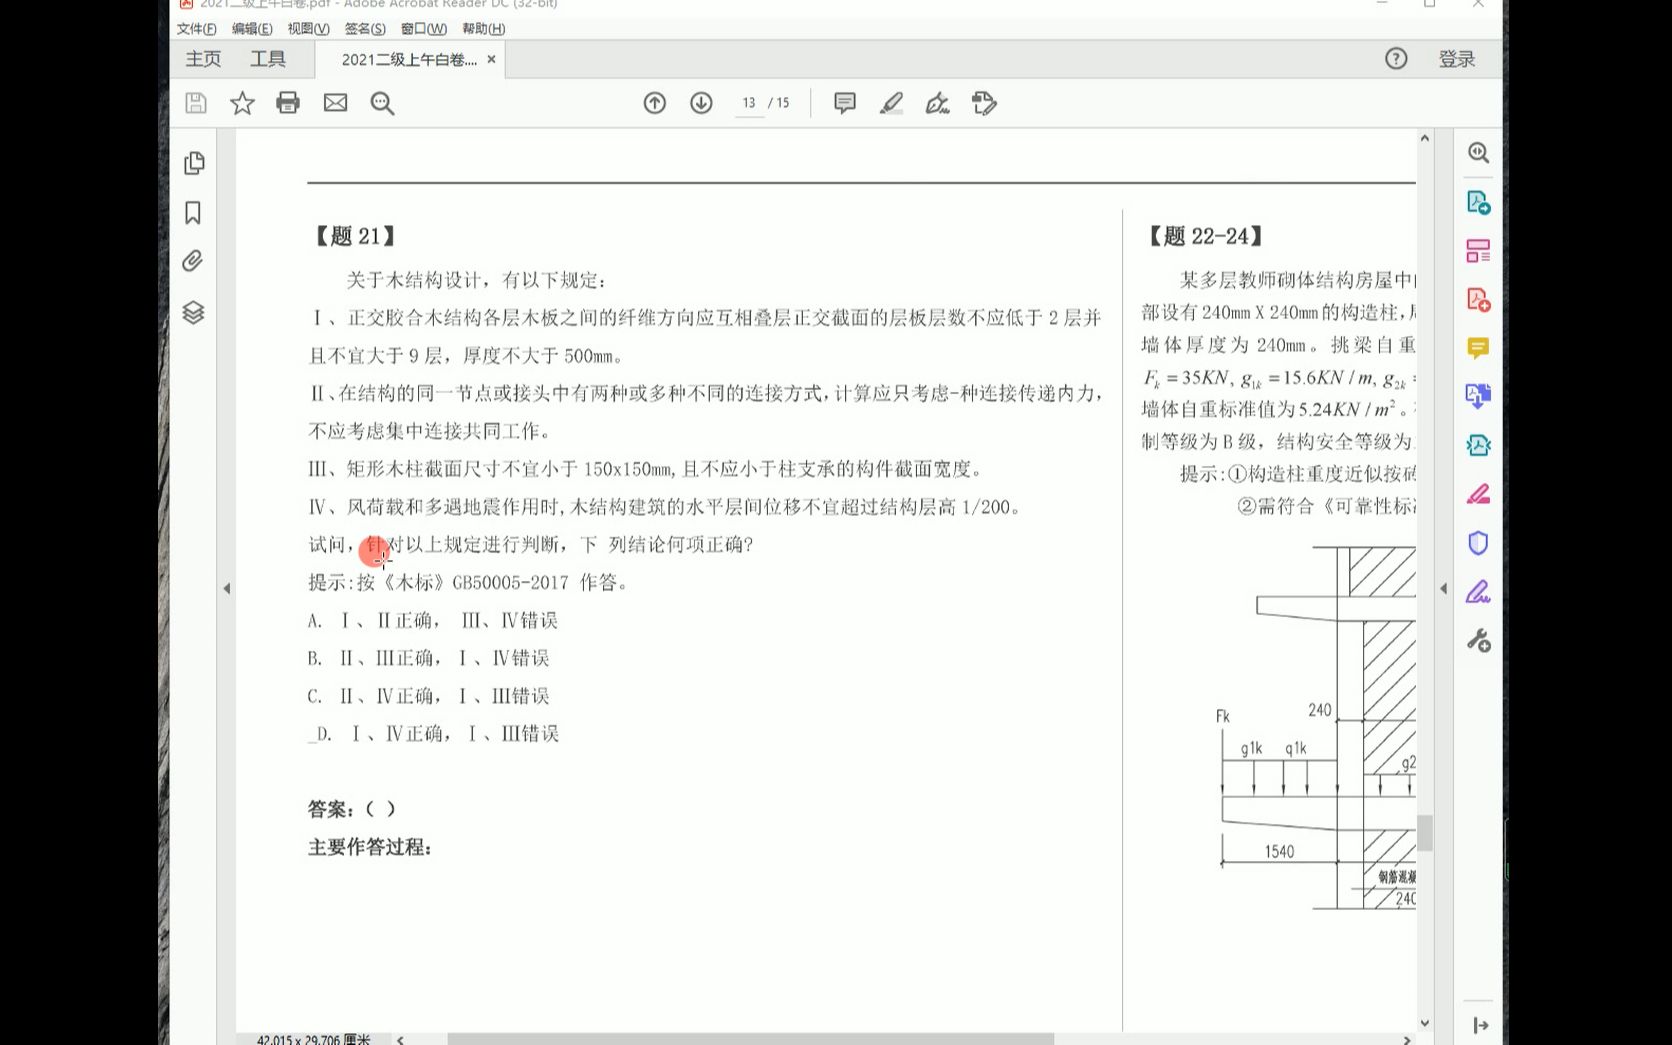
Task: Email the document
Action: pyautogui.click(x=335, y=102)
